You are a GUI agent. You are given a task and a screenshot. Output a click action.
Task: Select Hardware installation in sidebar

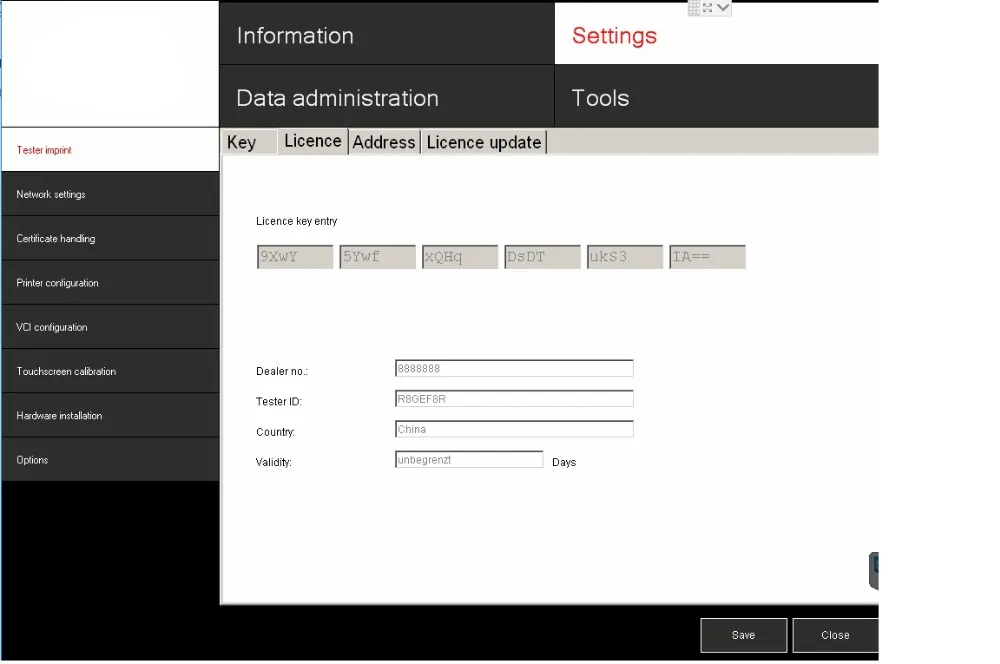110,415
